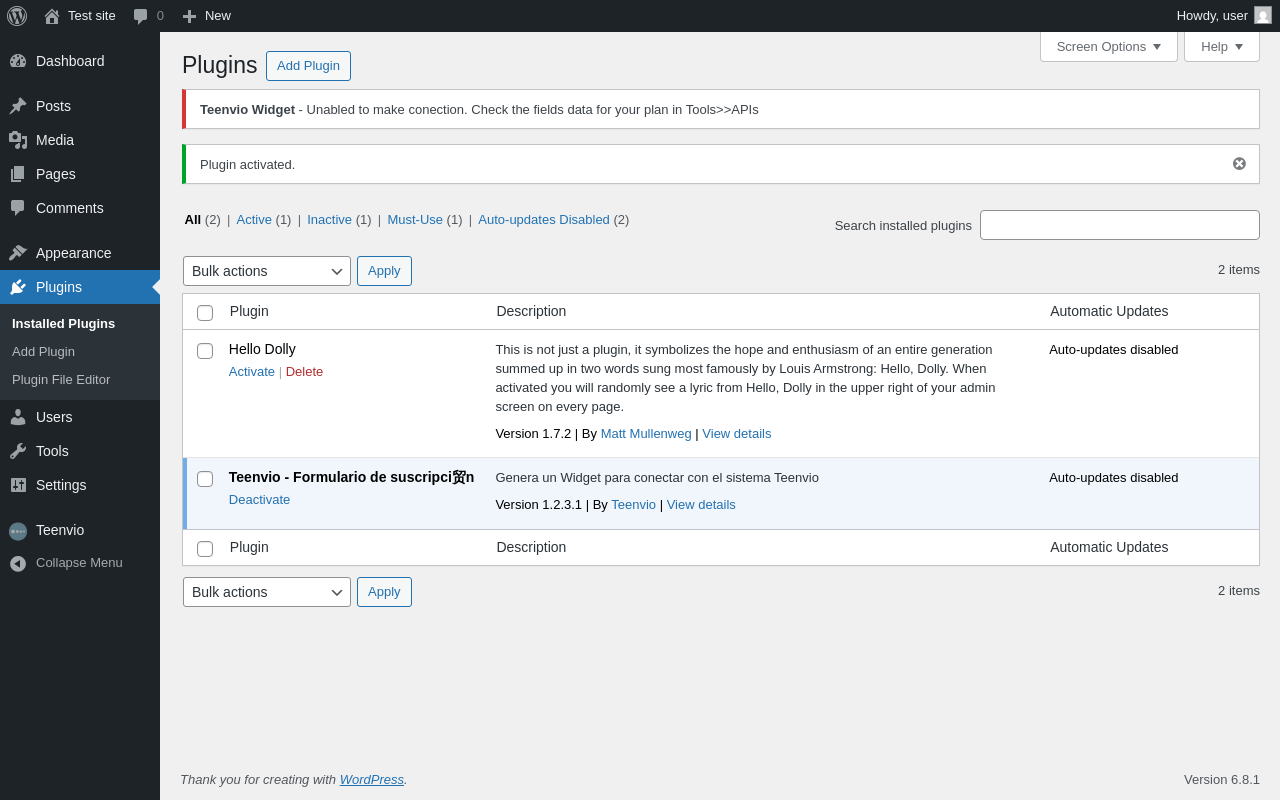The image size is (1280, 800).
Task: Open Installed Plugins submenu item
Action: click(63, 324)
